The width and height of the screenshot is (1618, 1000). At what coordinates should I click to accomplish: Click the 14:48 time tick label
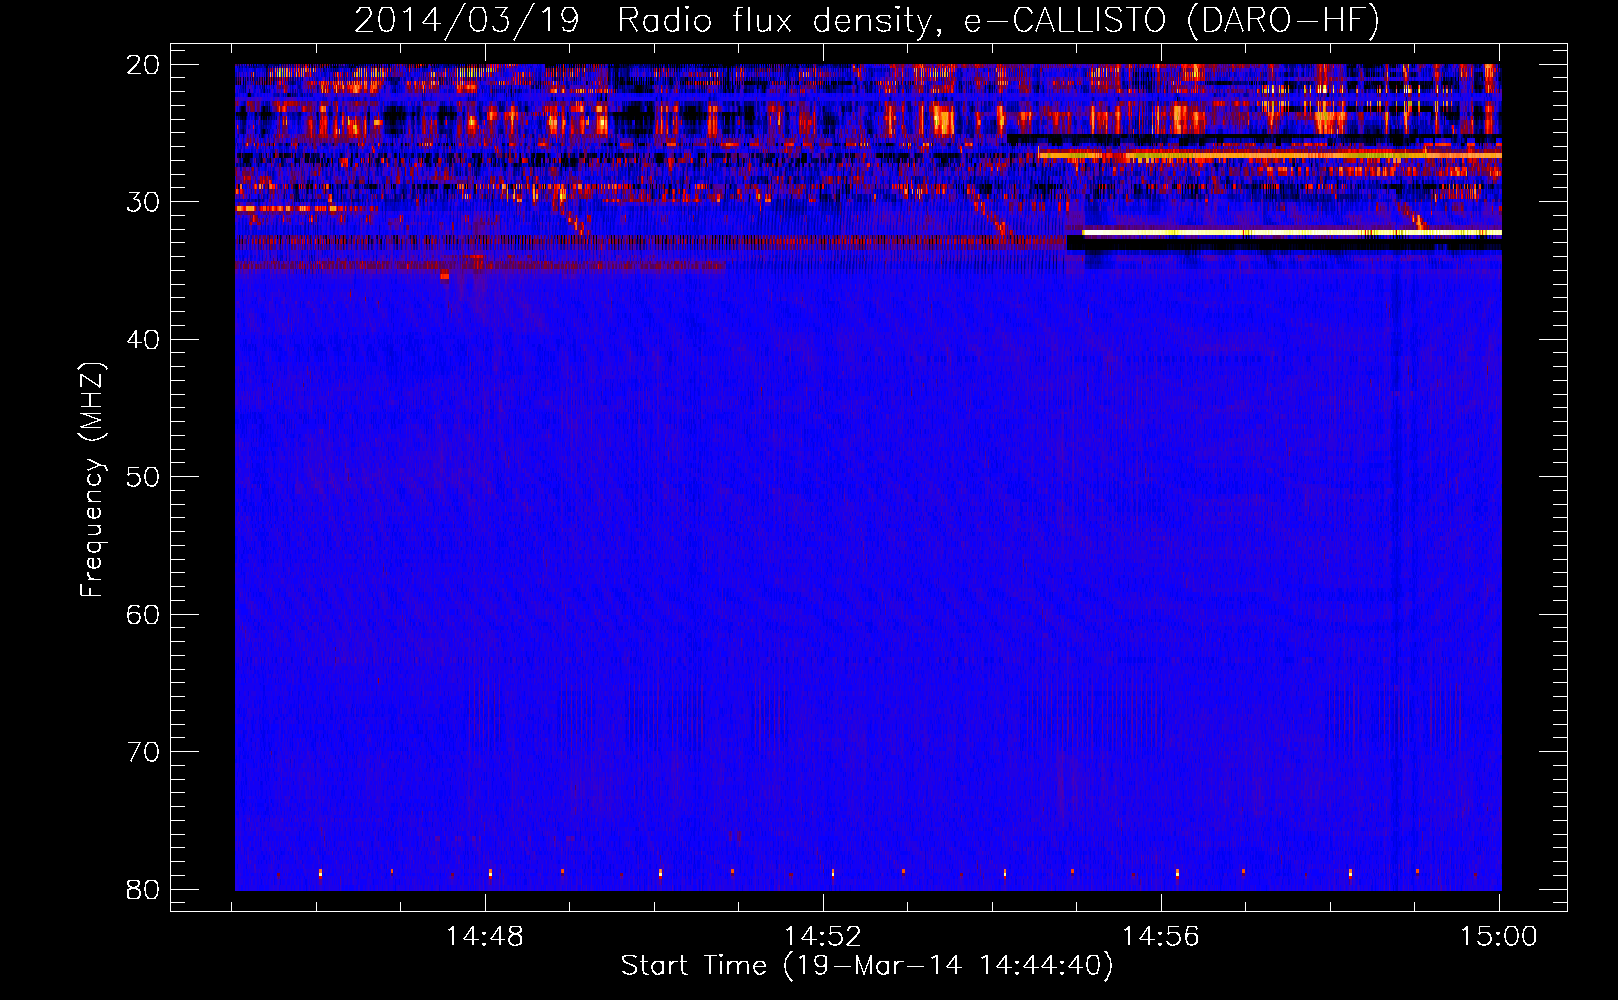coord(485,937)
